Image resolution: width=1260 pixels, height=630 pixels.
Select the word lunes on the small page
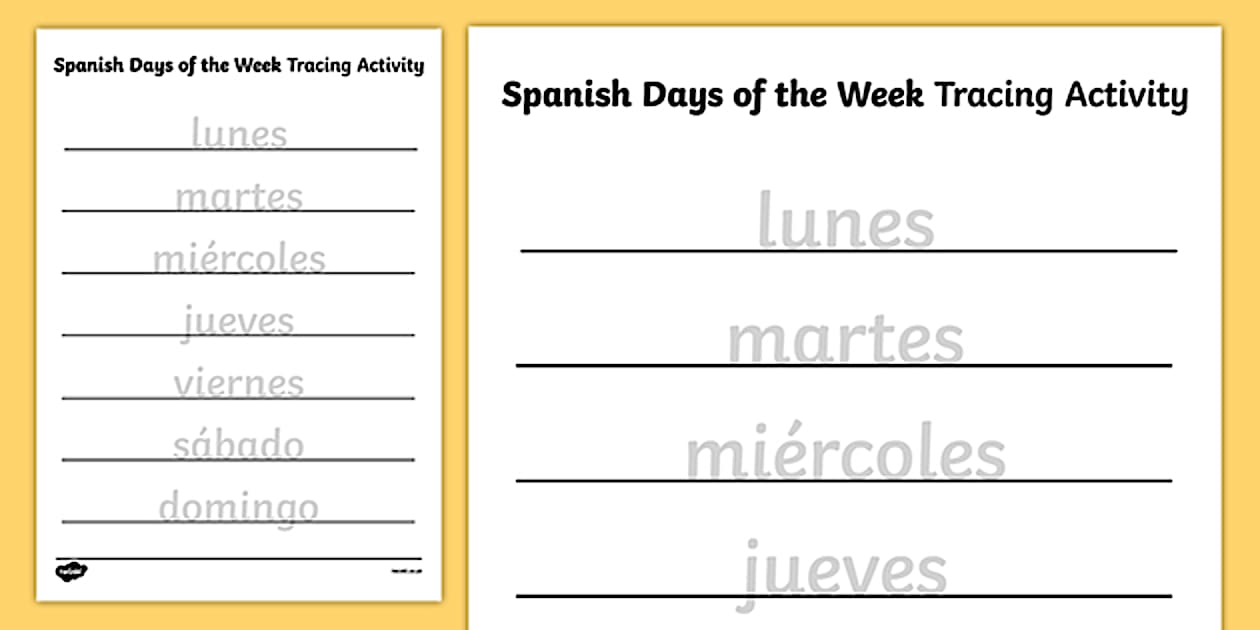[239, 134]
